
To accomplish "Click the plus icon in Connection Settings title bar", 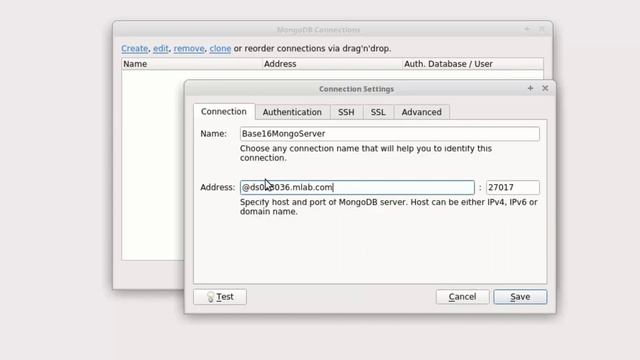I will tap(530, 88).
